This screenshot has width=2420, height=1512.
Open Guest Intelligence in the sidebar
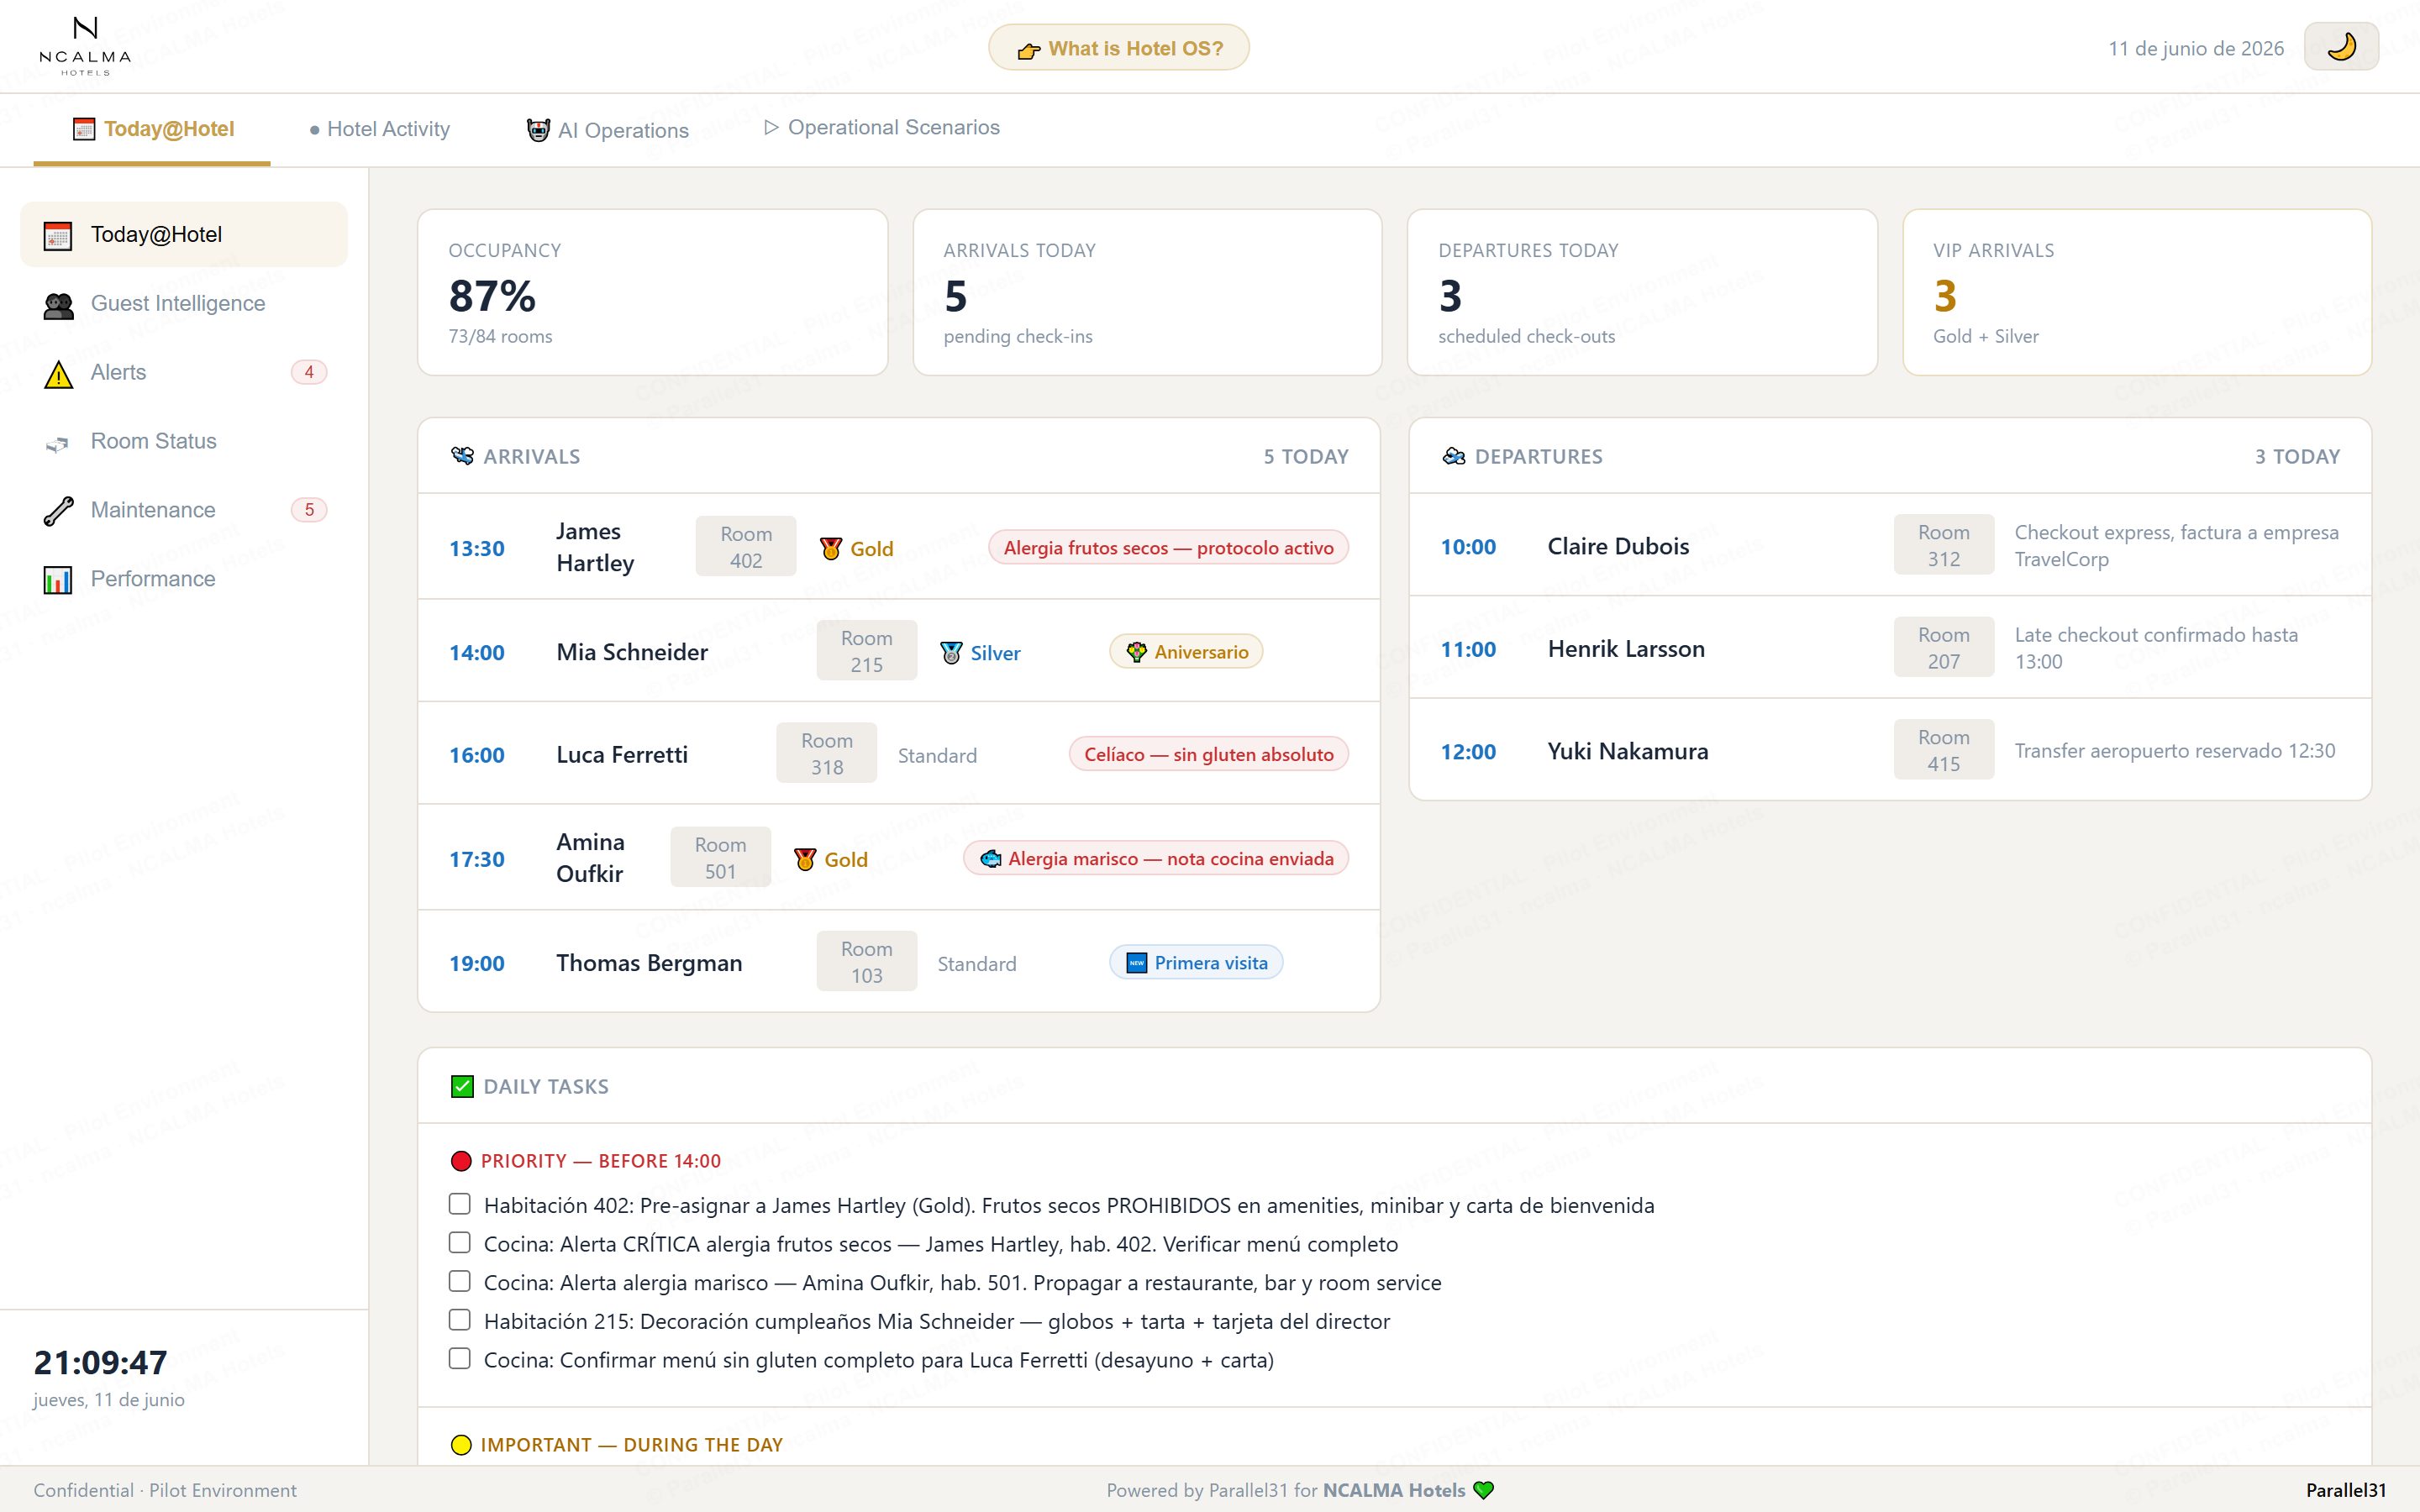184,303
